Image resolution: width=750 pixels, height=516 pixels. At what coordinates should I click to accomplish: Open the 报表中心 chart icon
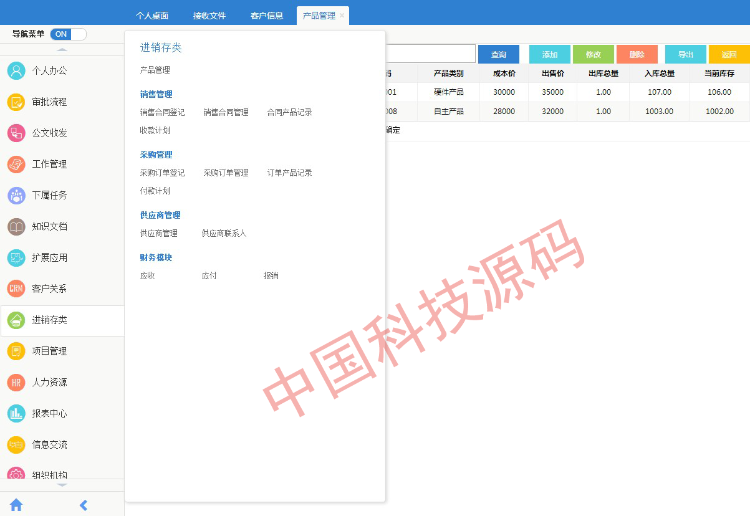tap(16, 413)
